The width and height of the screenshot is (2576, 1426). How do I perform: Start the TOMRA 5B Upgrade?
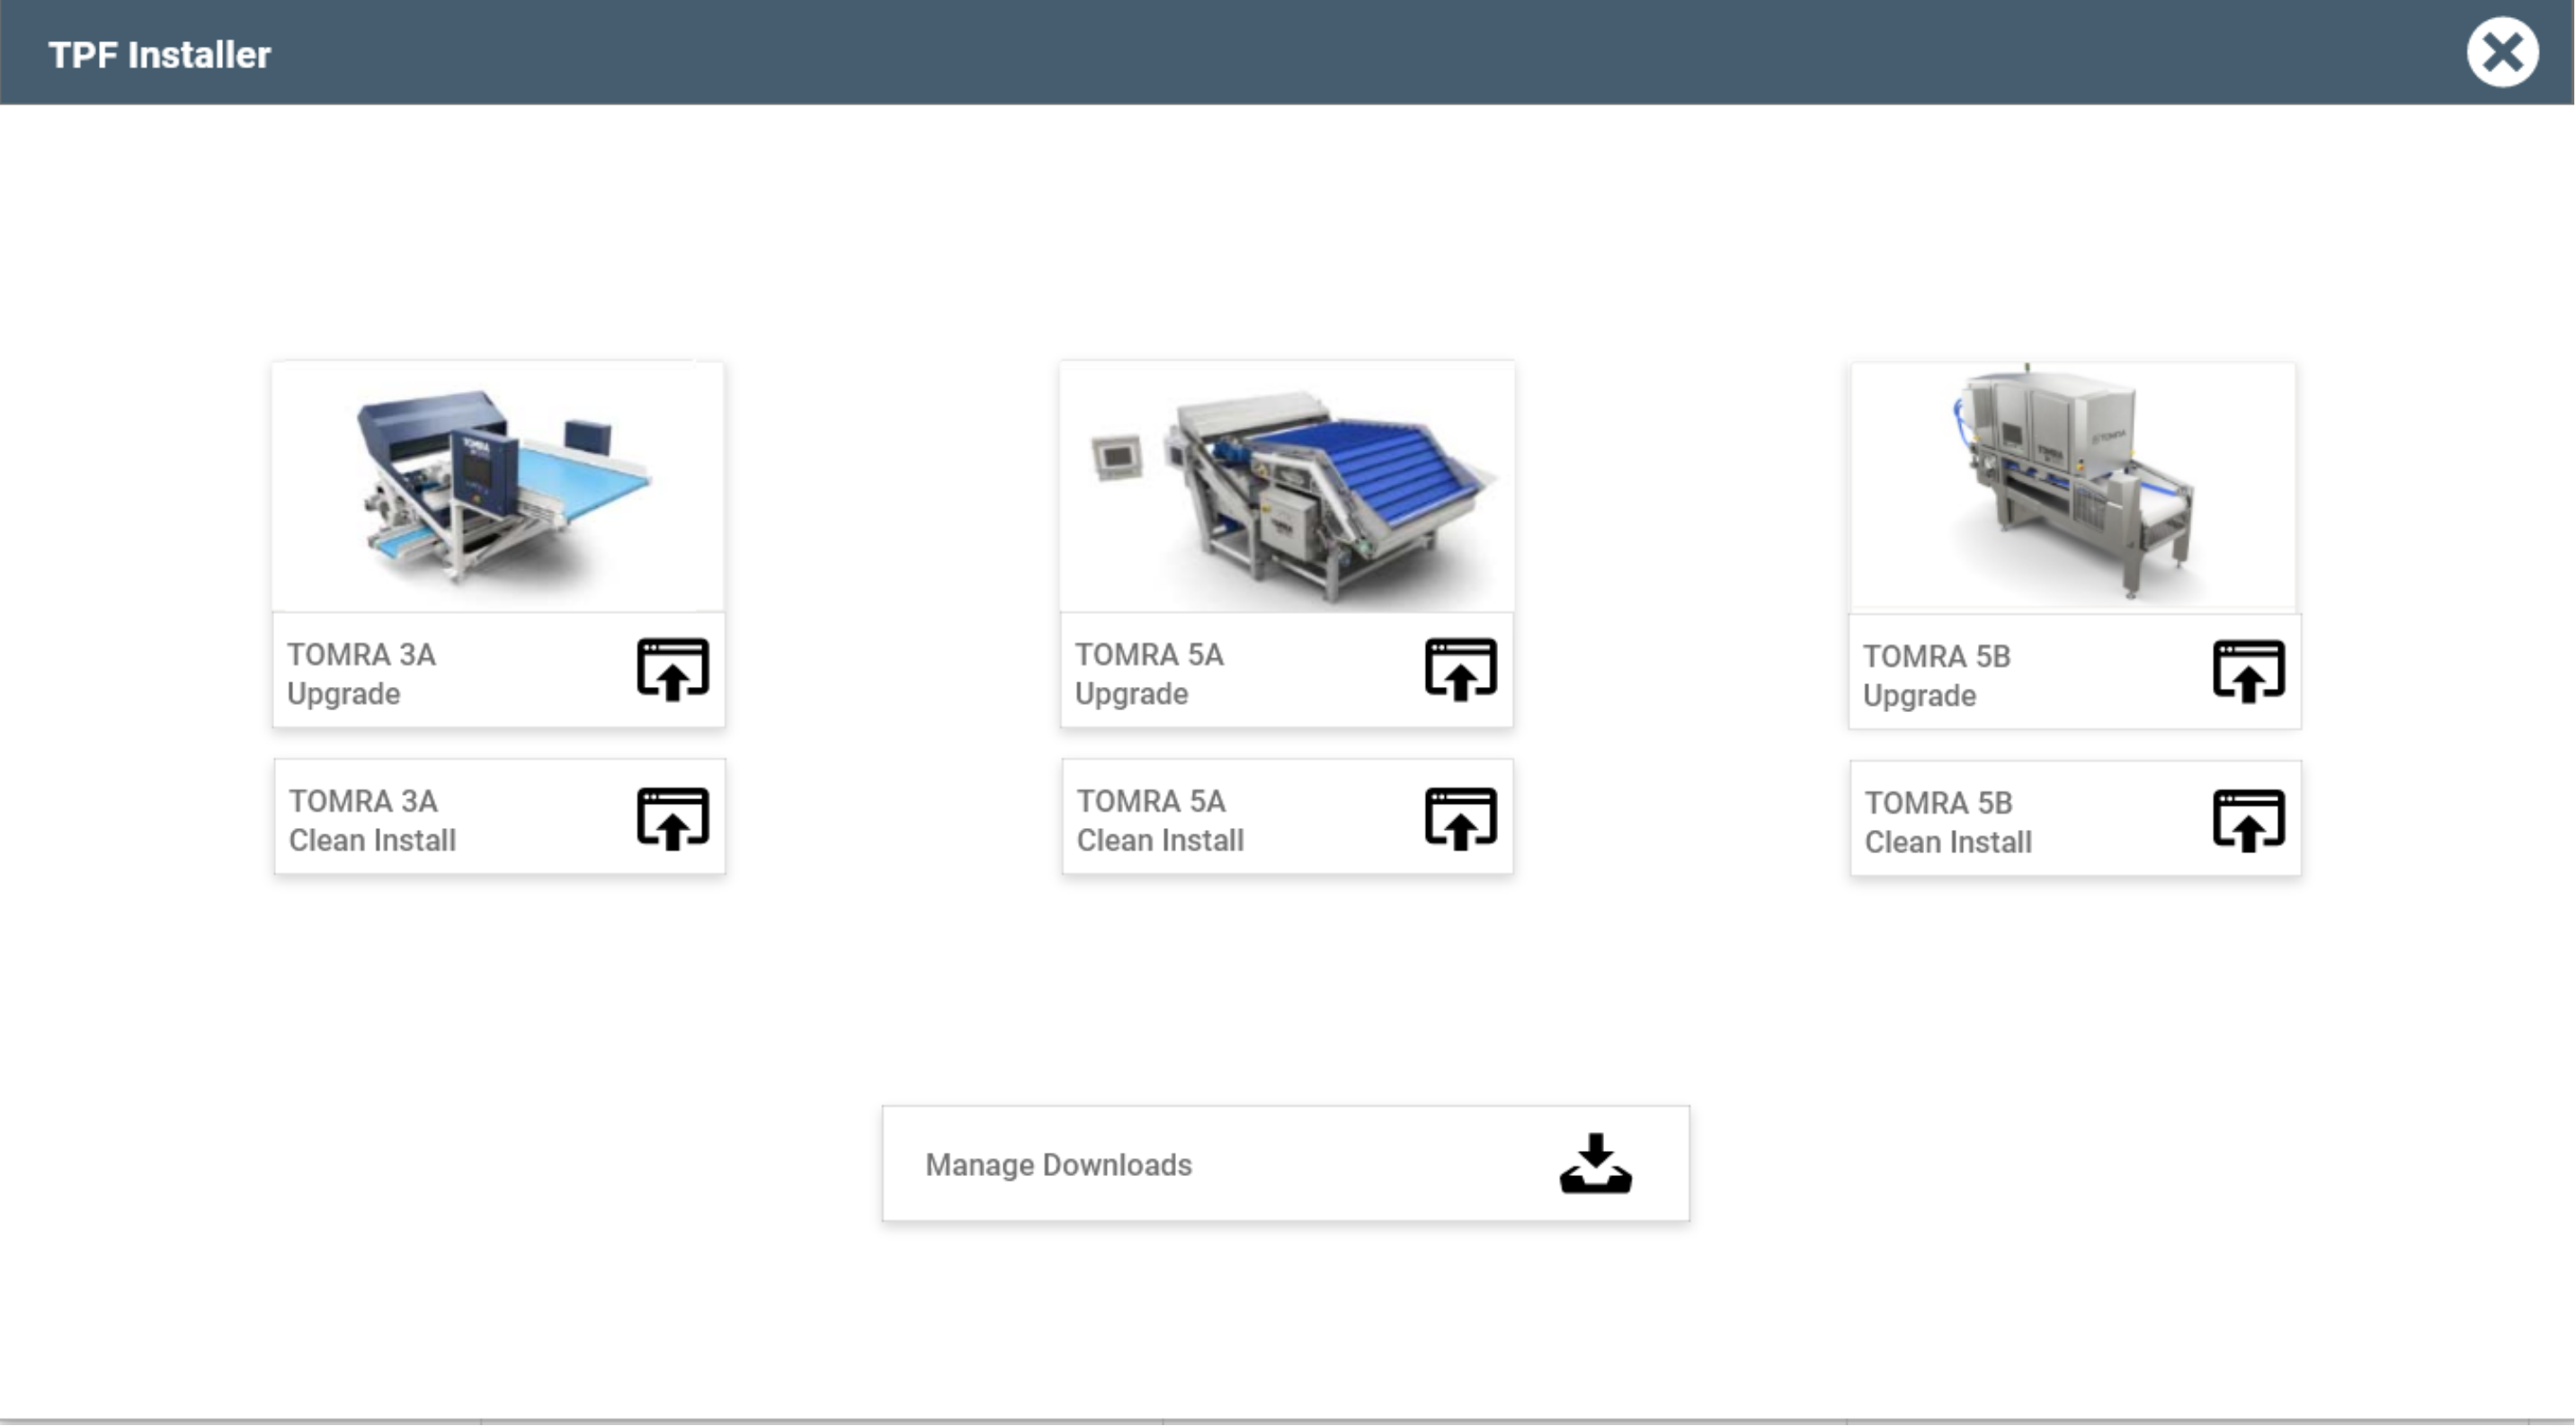coord(2075,673)
